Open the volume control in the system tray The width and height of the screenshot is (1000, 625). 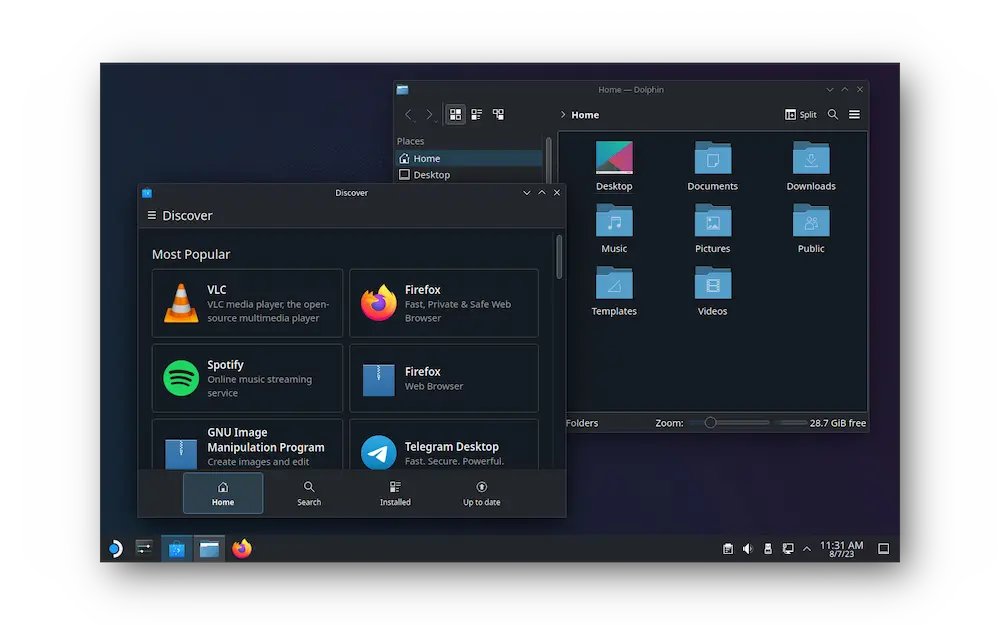point(747,548)
